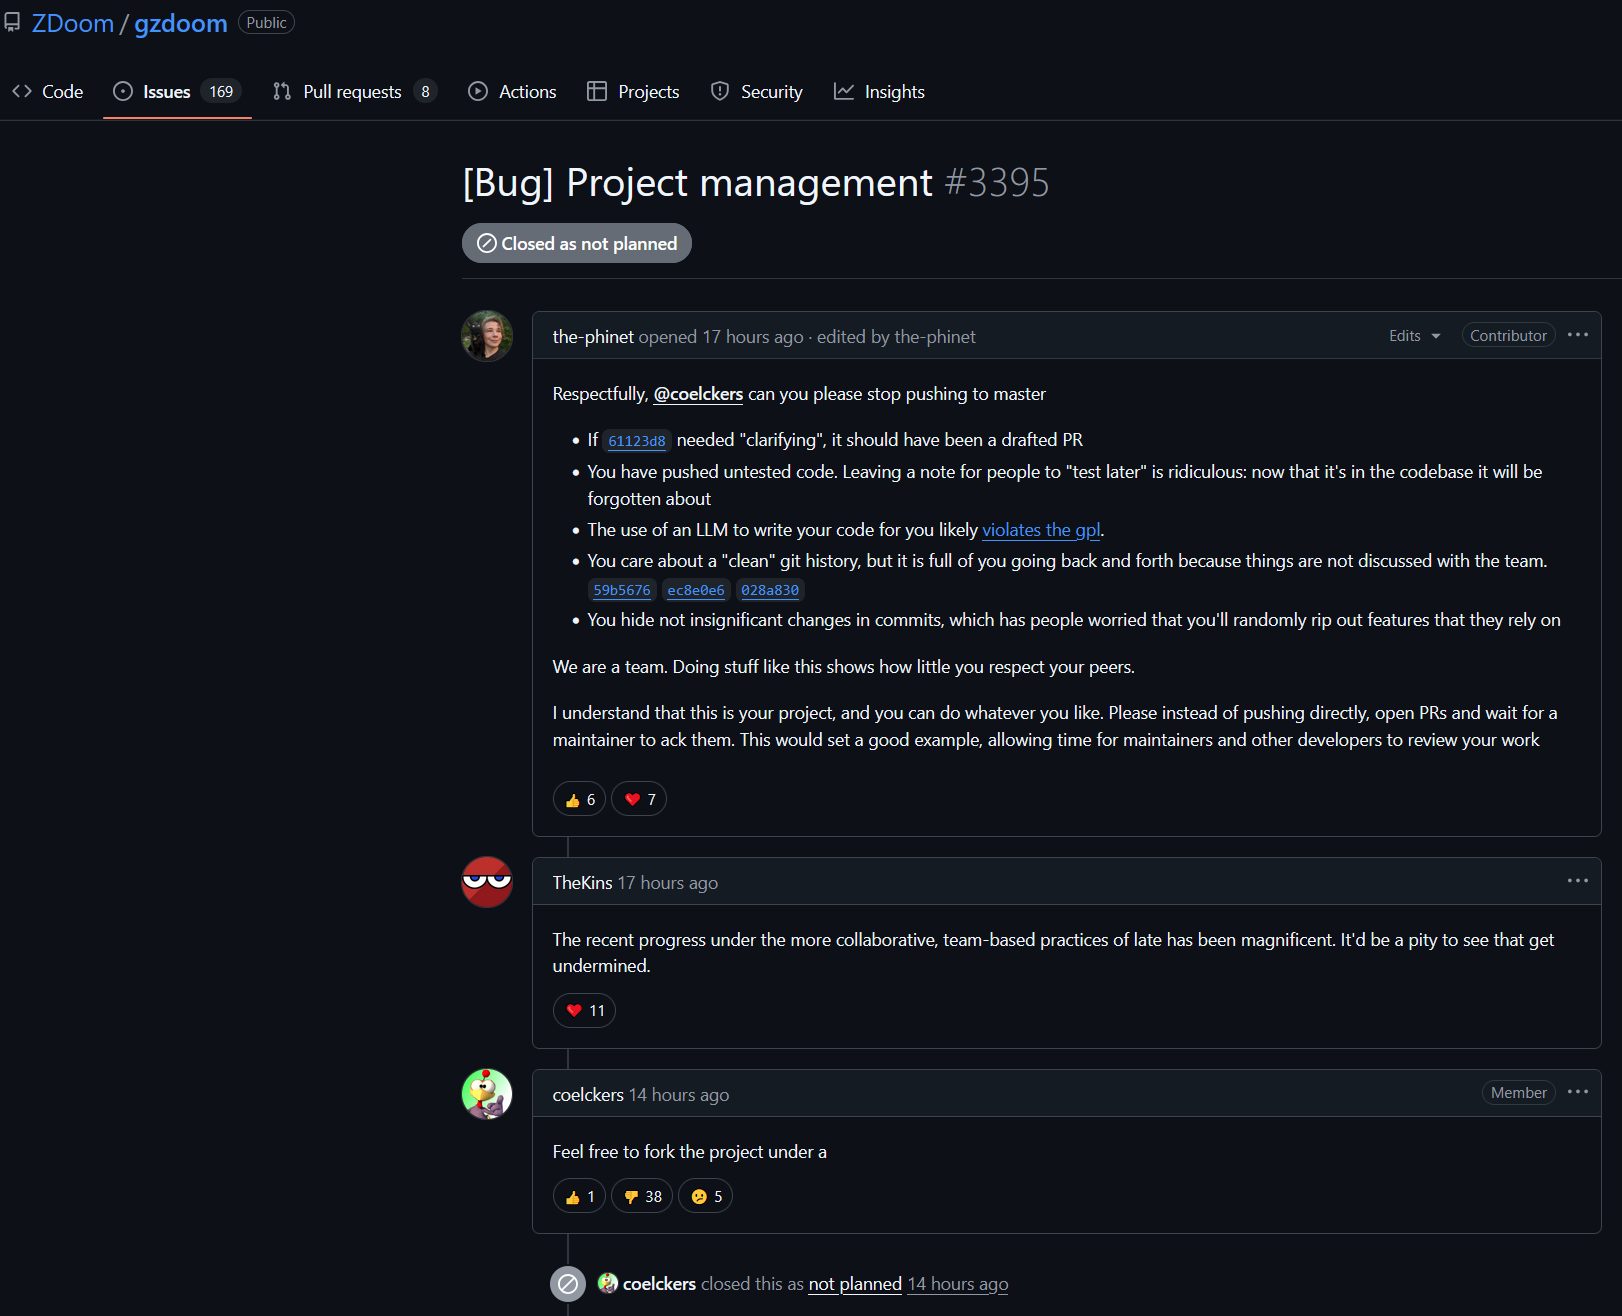The image size is (1622, 1316).
Task: Toggle thumbs up reaction with 6 votes
Action: [579, 799]
